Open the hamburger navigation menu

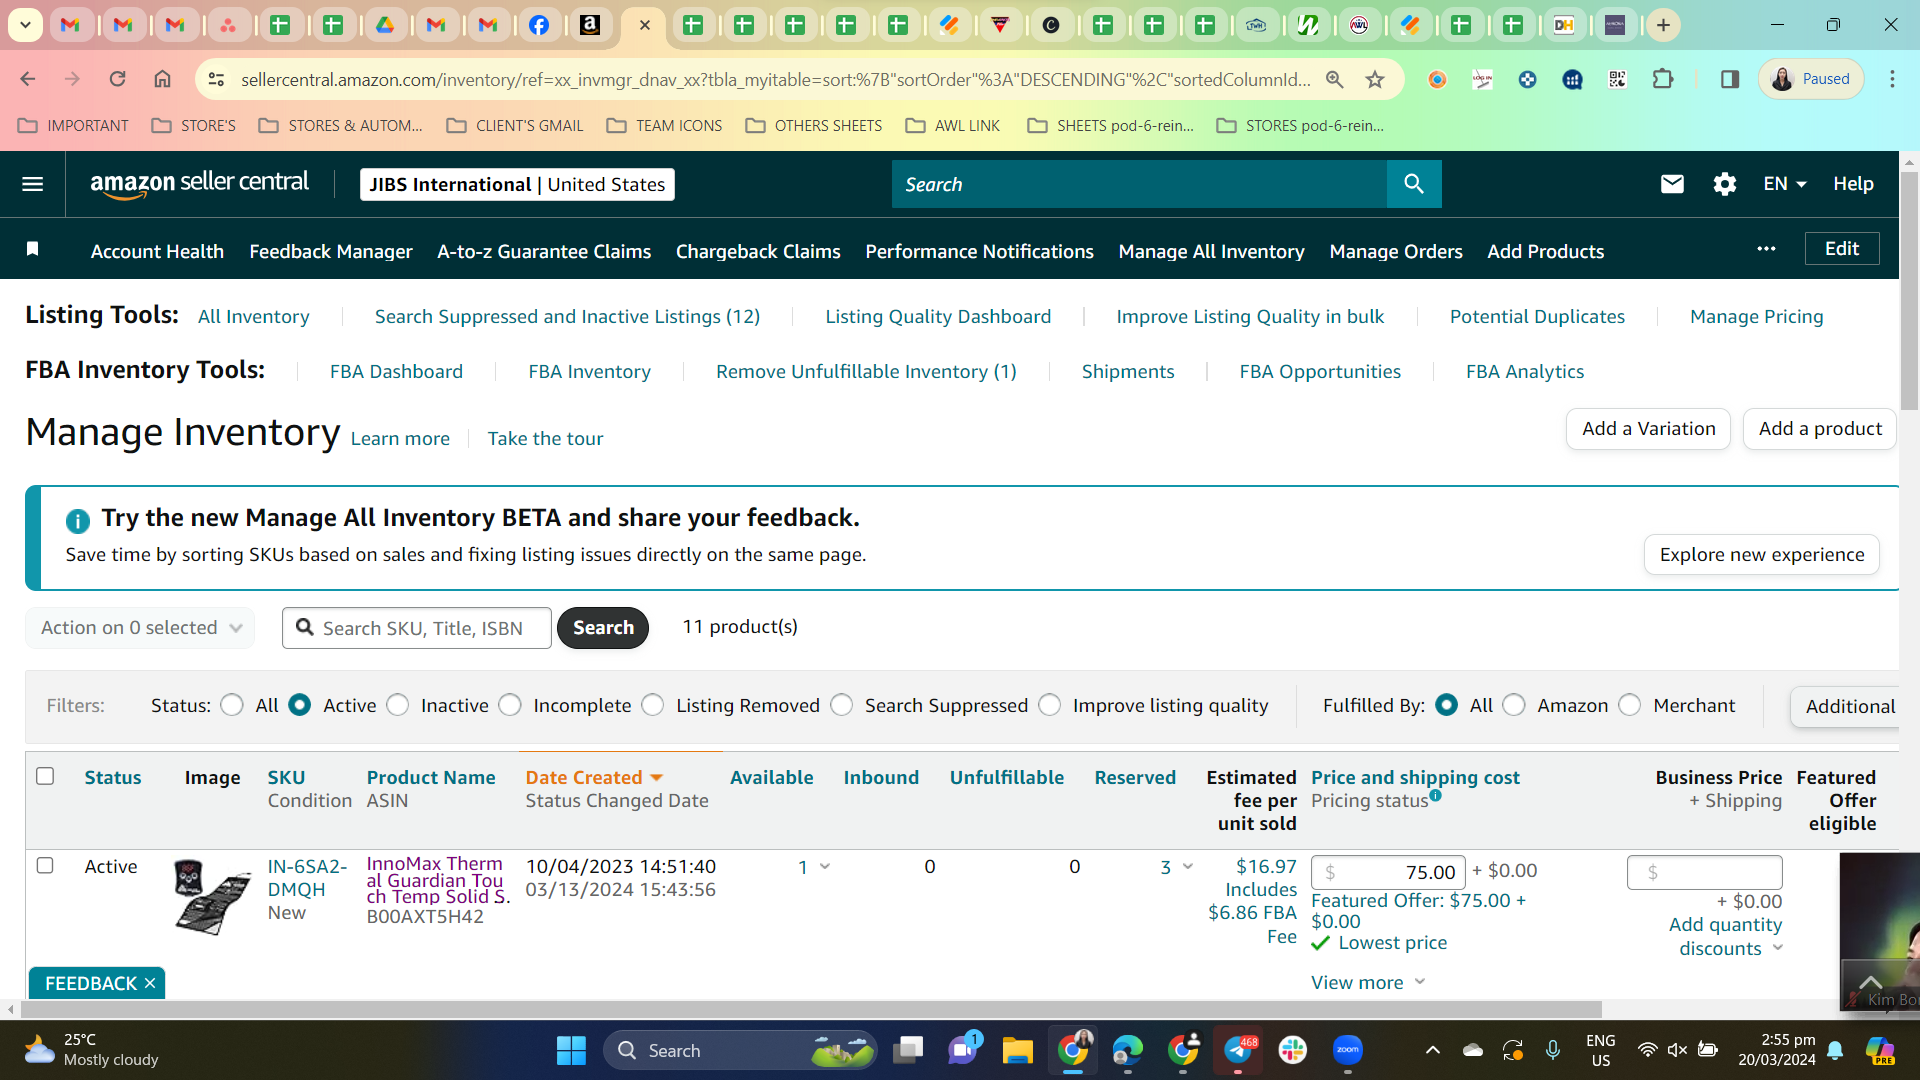[32, 184]
